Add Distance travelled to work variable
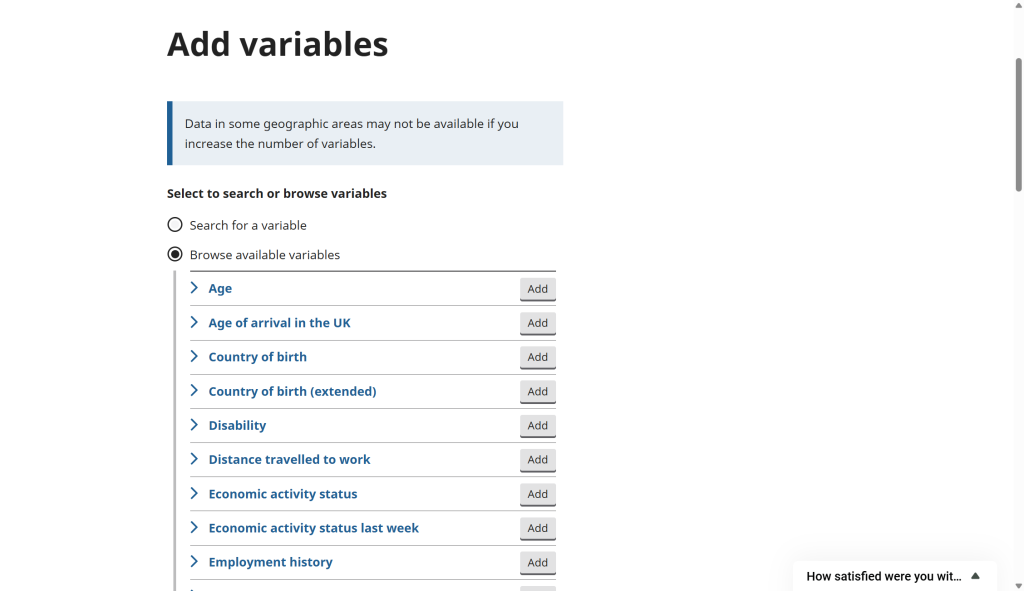The image size is (1024, 591). 537,460
